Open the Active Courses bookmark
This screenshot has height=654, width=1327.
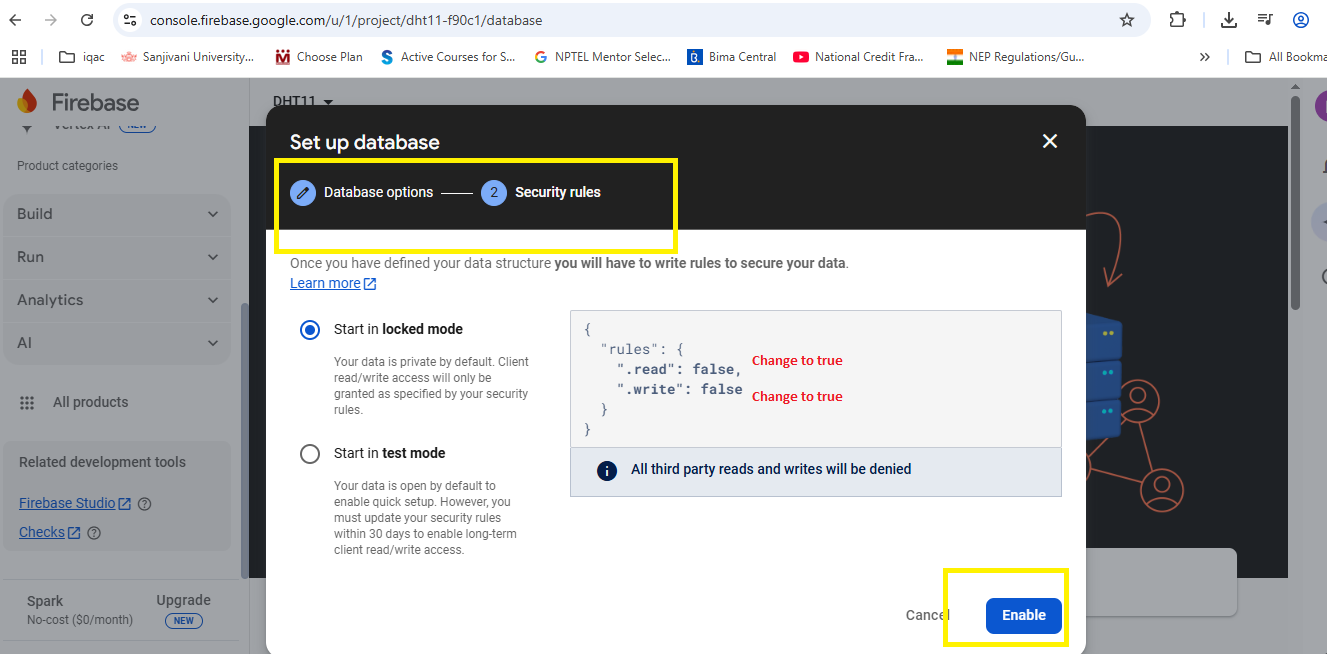448,57
